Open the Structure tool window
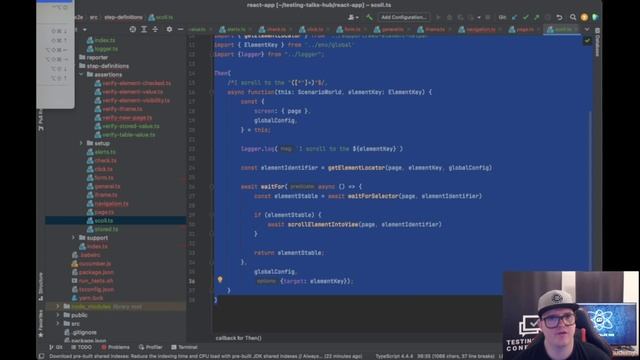 click(41, 286)
